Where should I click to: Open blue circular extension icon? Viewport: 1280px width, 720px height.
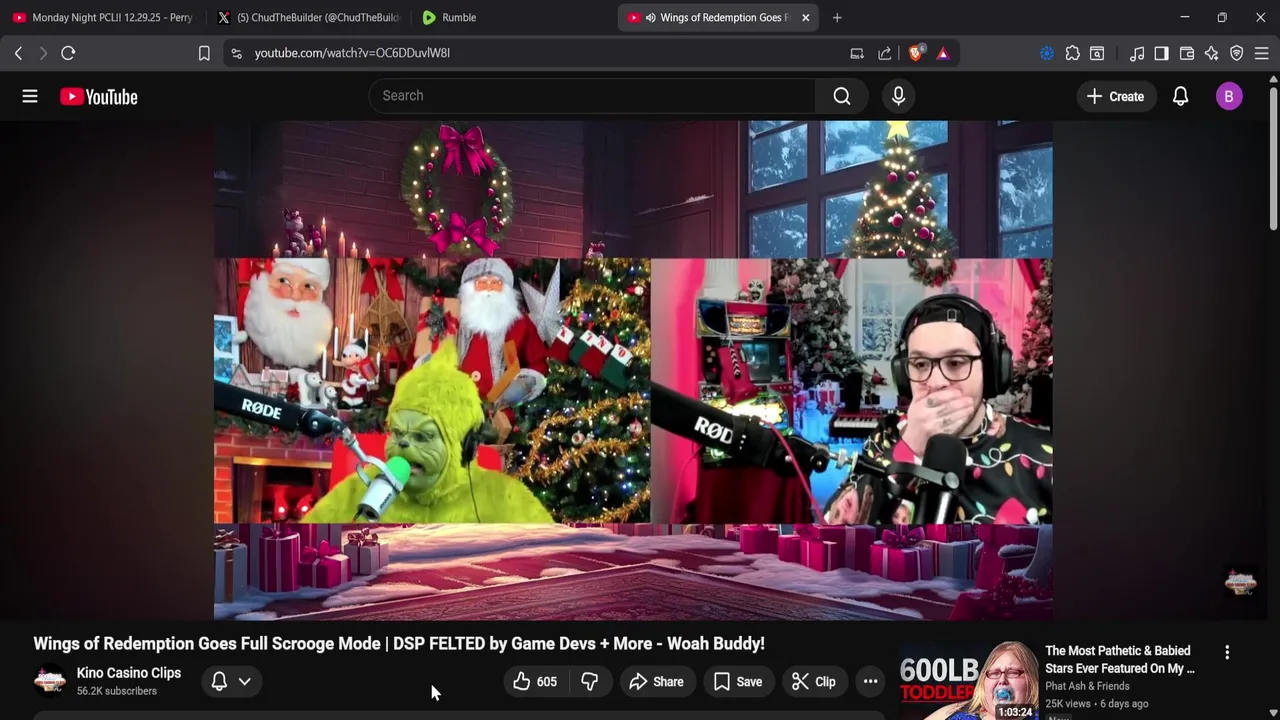point(1047,53)
